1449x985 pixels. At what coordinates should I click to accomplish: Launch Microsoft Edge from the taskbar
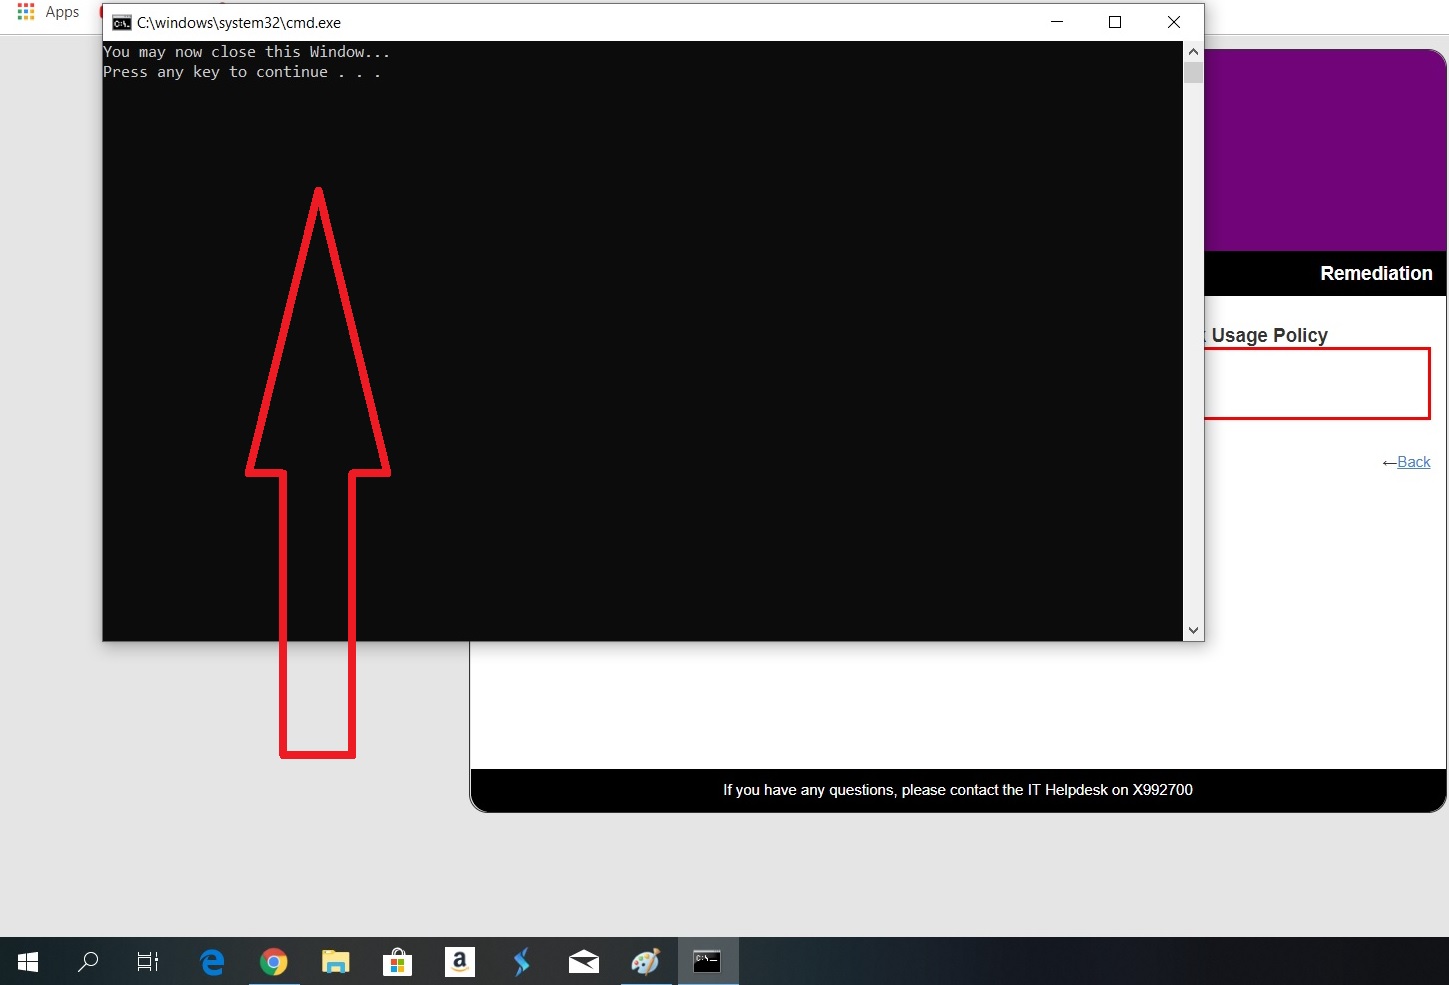pyautogui.click(x=211, y=962)
